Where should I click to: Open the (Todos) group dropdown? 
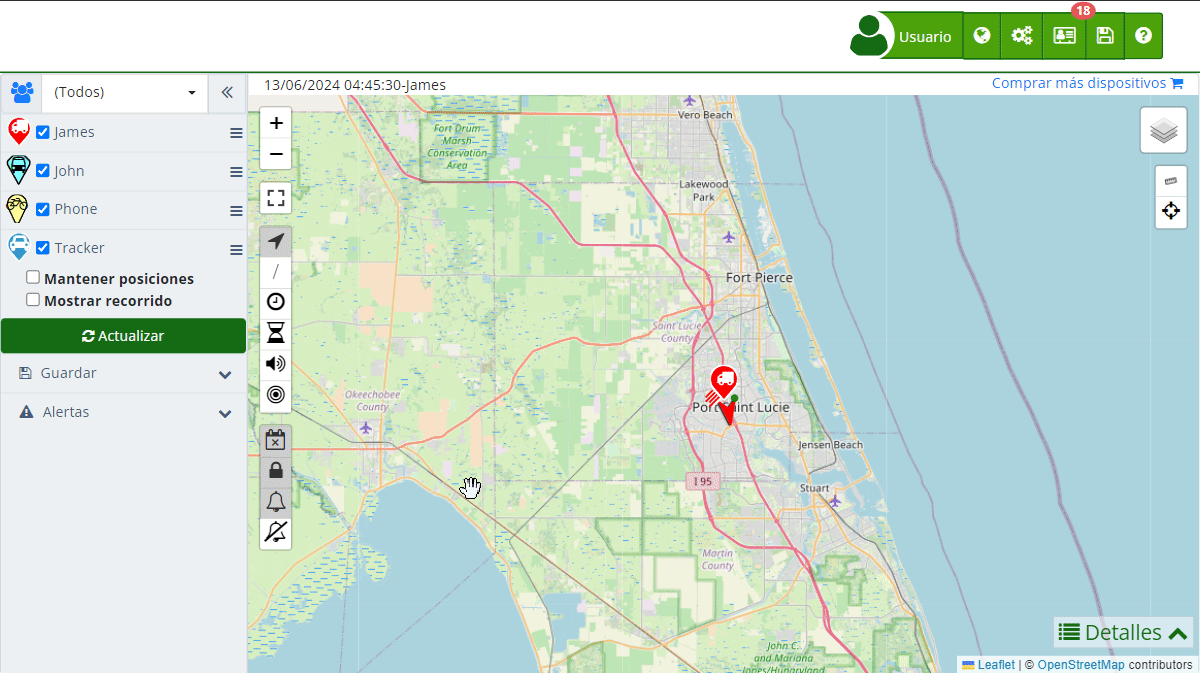click(124, 92)
